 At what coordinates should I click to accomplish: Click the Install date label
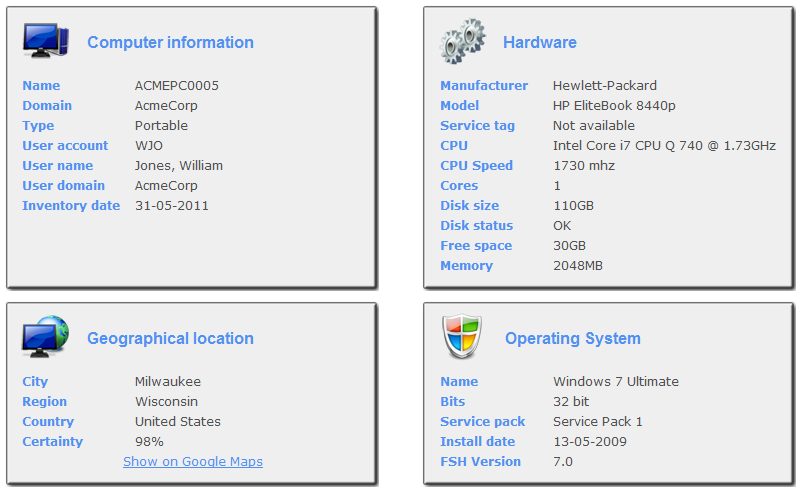[478, 441]
